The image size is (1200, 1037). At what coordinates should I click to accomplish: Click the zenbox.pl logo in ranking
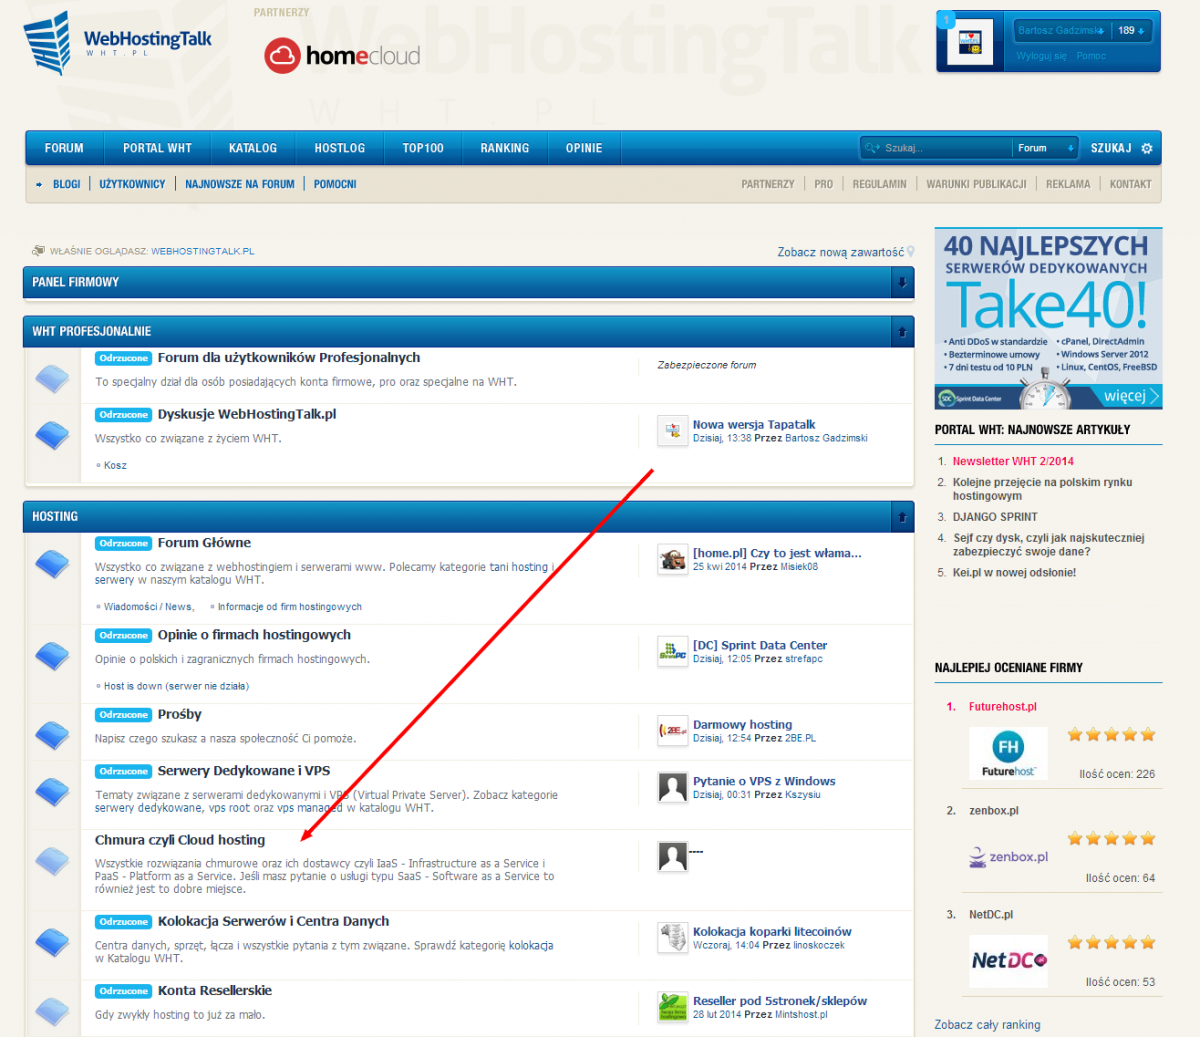click(1008, 857)
